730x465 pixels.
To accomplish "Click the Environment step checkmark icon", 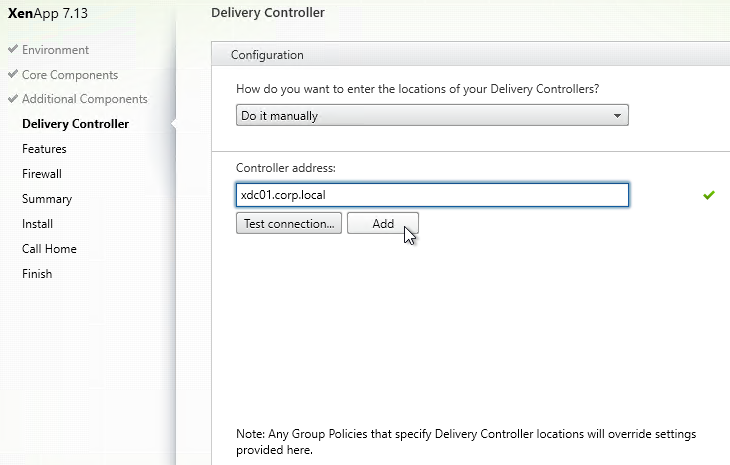I will [13, 49].
